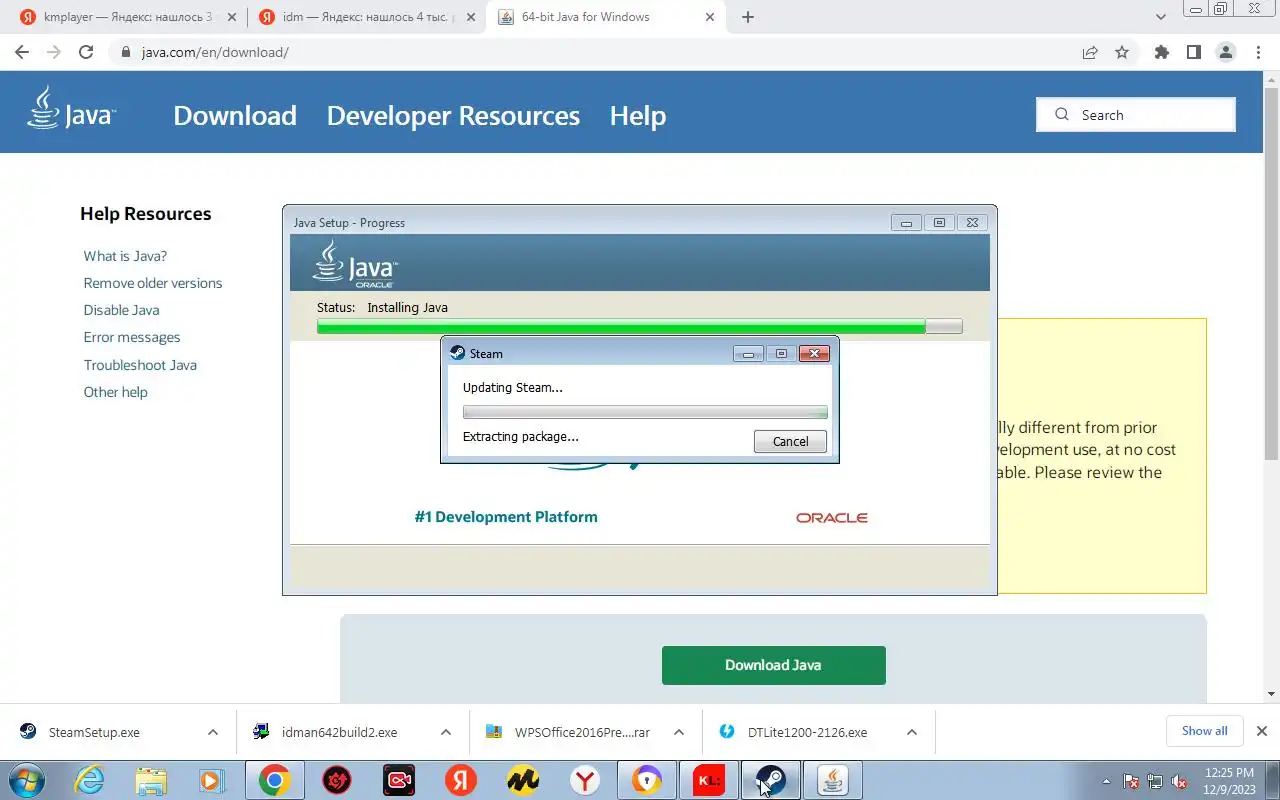
Task: Open the media player taskbar icon
Action: (x=211, y=781)
